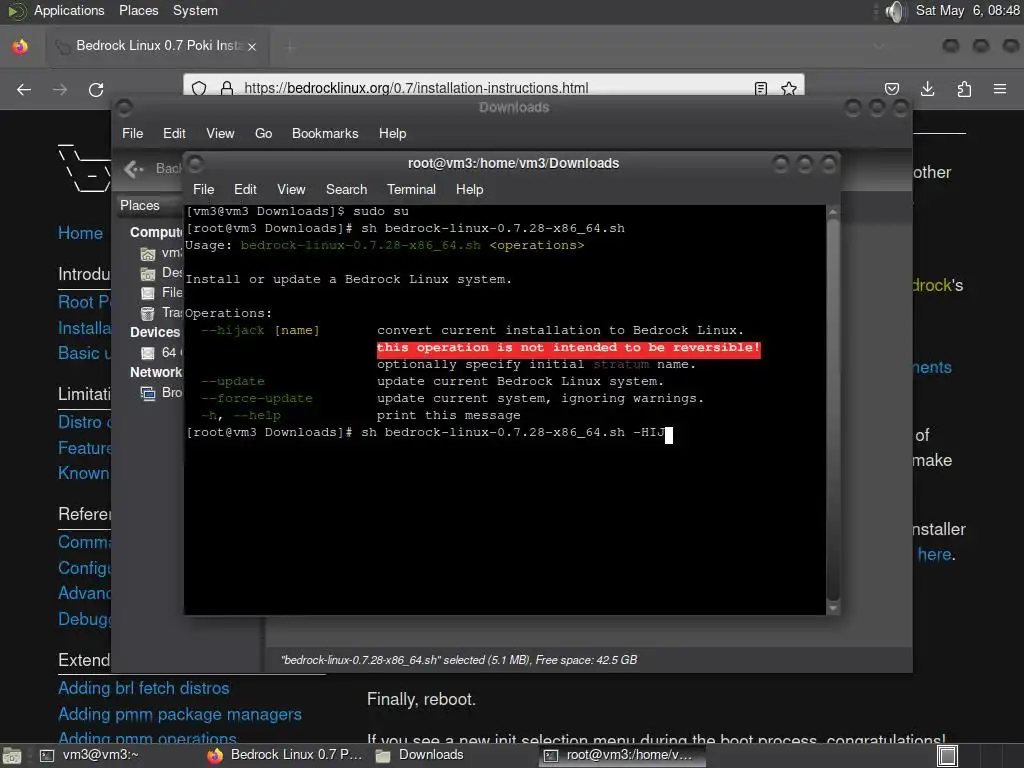
Task: Open Applications menu in top panel
Action: coord(69,10)
